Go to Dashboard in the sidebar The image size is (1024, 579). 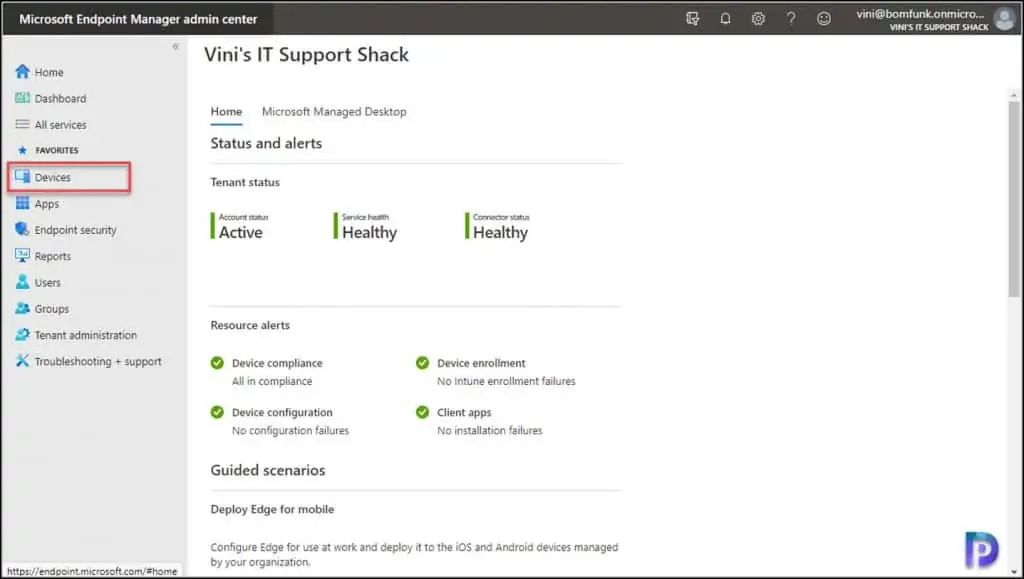(60, 99)
